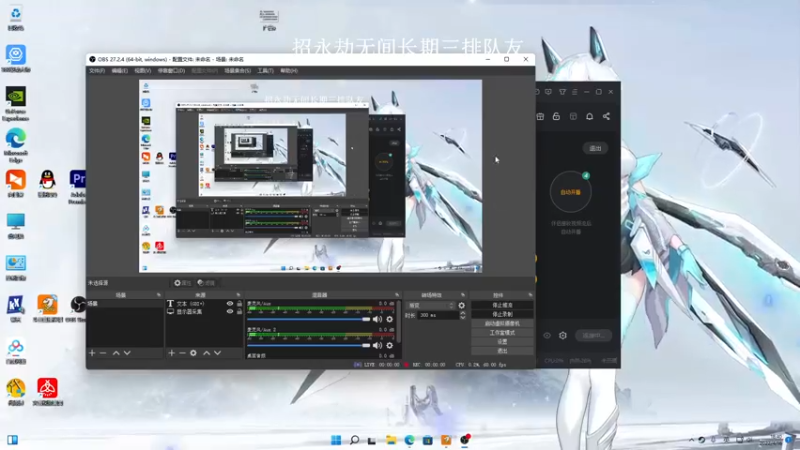Viewport: 800px width, 450px height.
Task: Open settings gear in companion window bottom
Action: pyautogui.click(x=563, y=336)
